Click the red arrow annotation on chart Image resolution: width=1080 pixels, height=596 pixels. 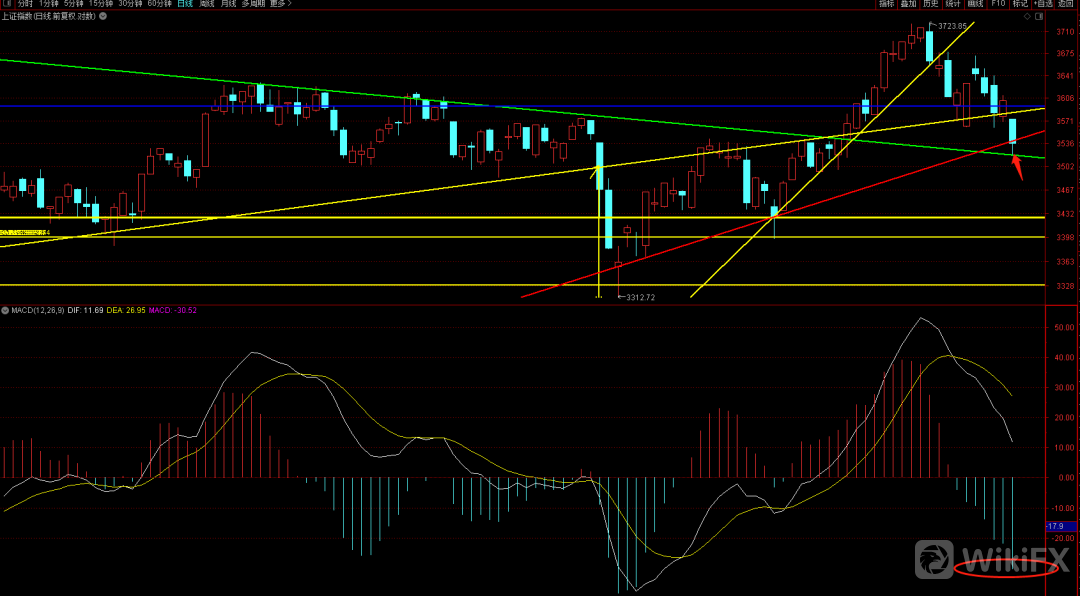[x=1017, y=166]
